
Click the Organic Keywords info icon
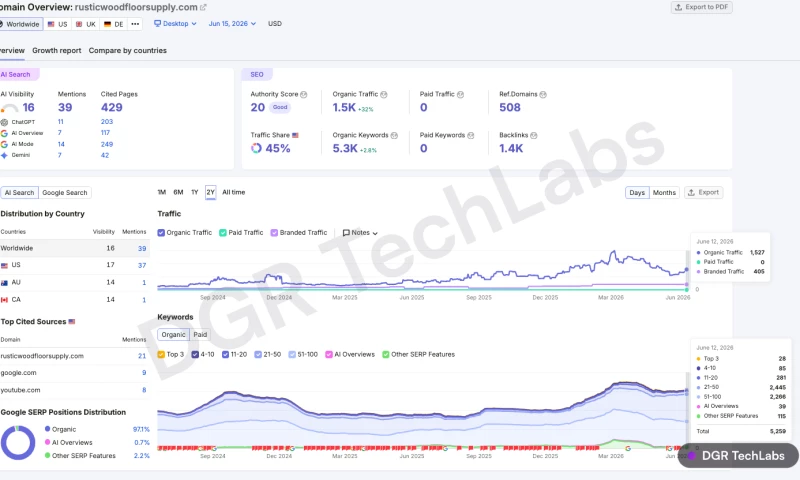tap(394, 135)
